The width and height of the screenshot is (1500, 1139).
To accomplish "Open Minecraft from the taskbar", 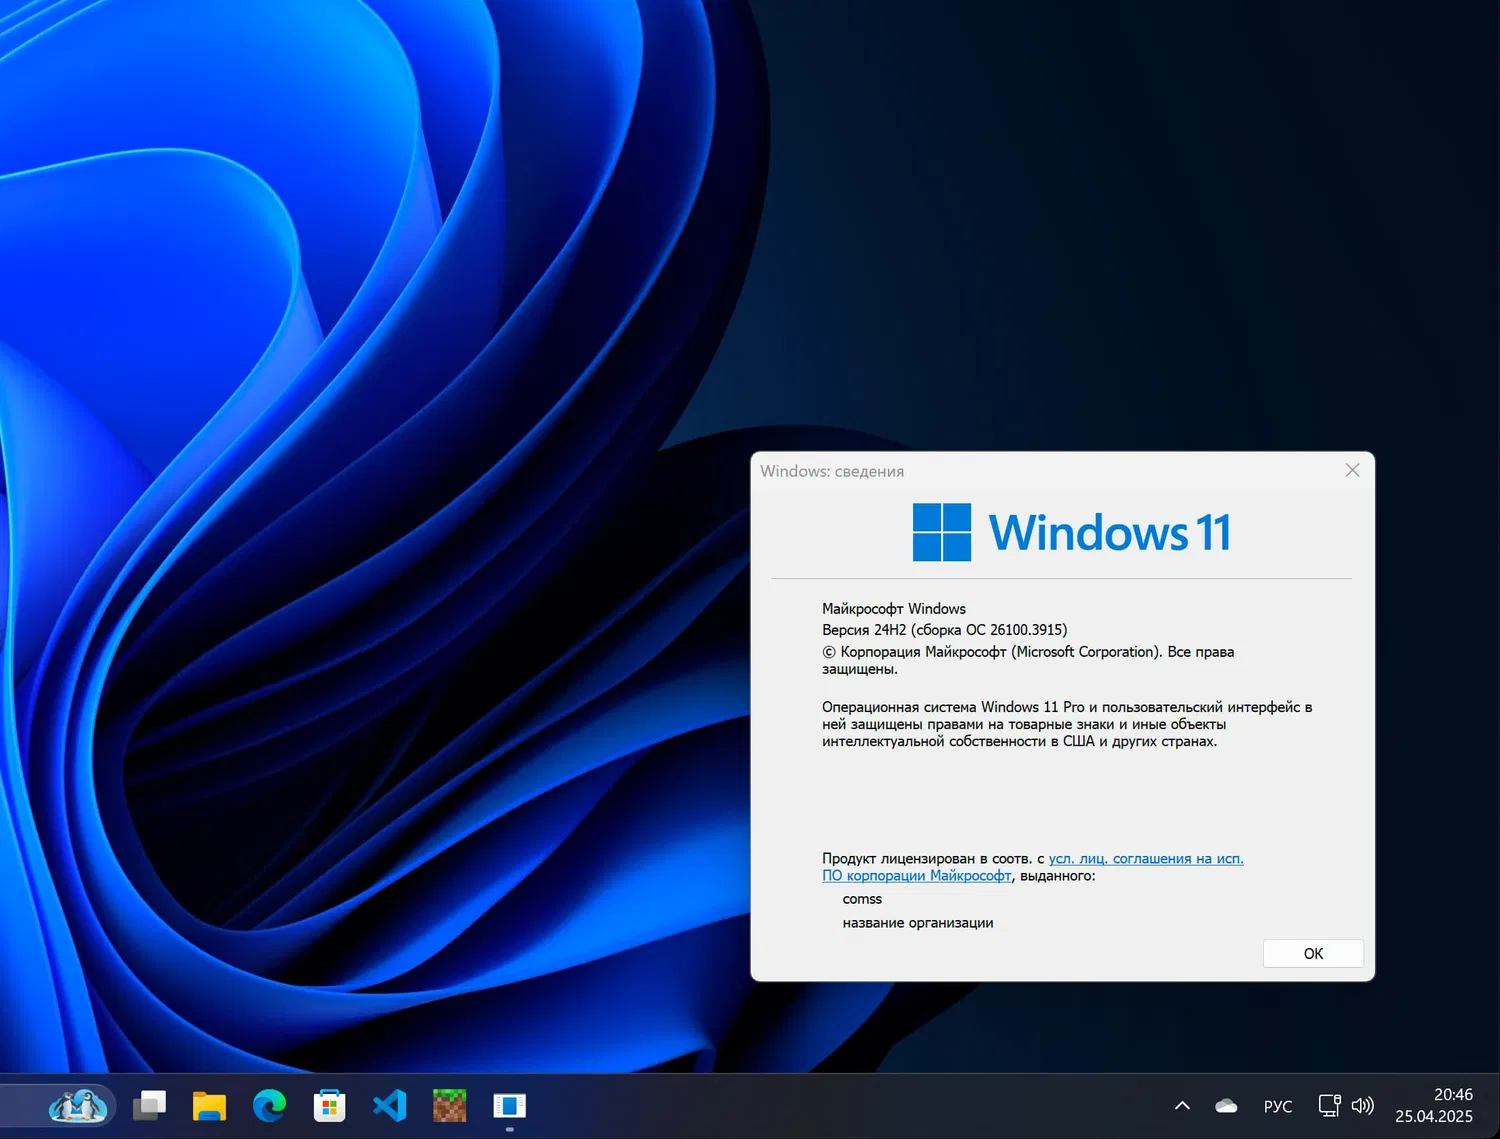I will coord(449,1106).
